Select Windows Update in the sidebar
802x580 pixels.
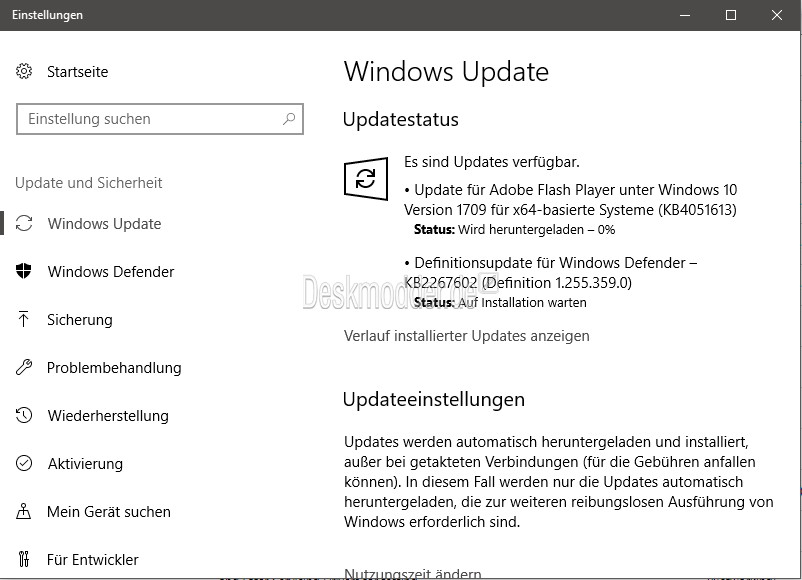104,224
